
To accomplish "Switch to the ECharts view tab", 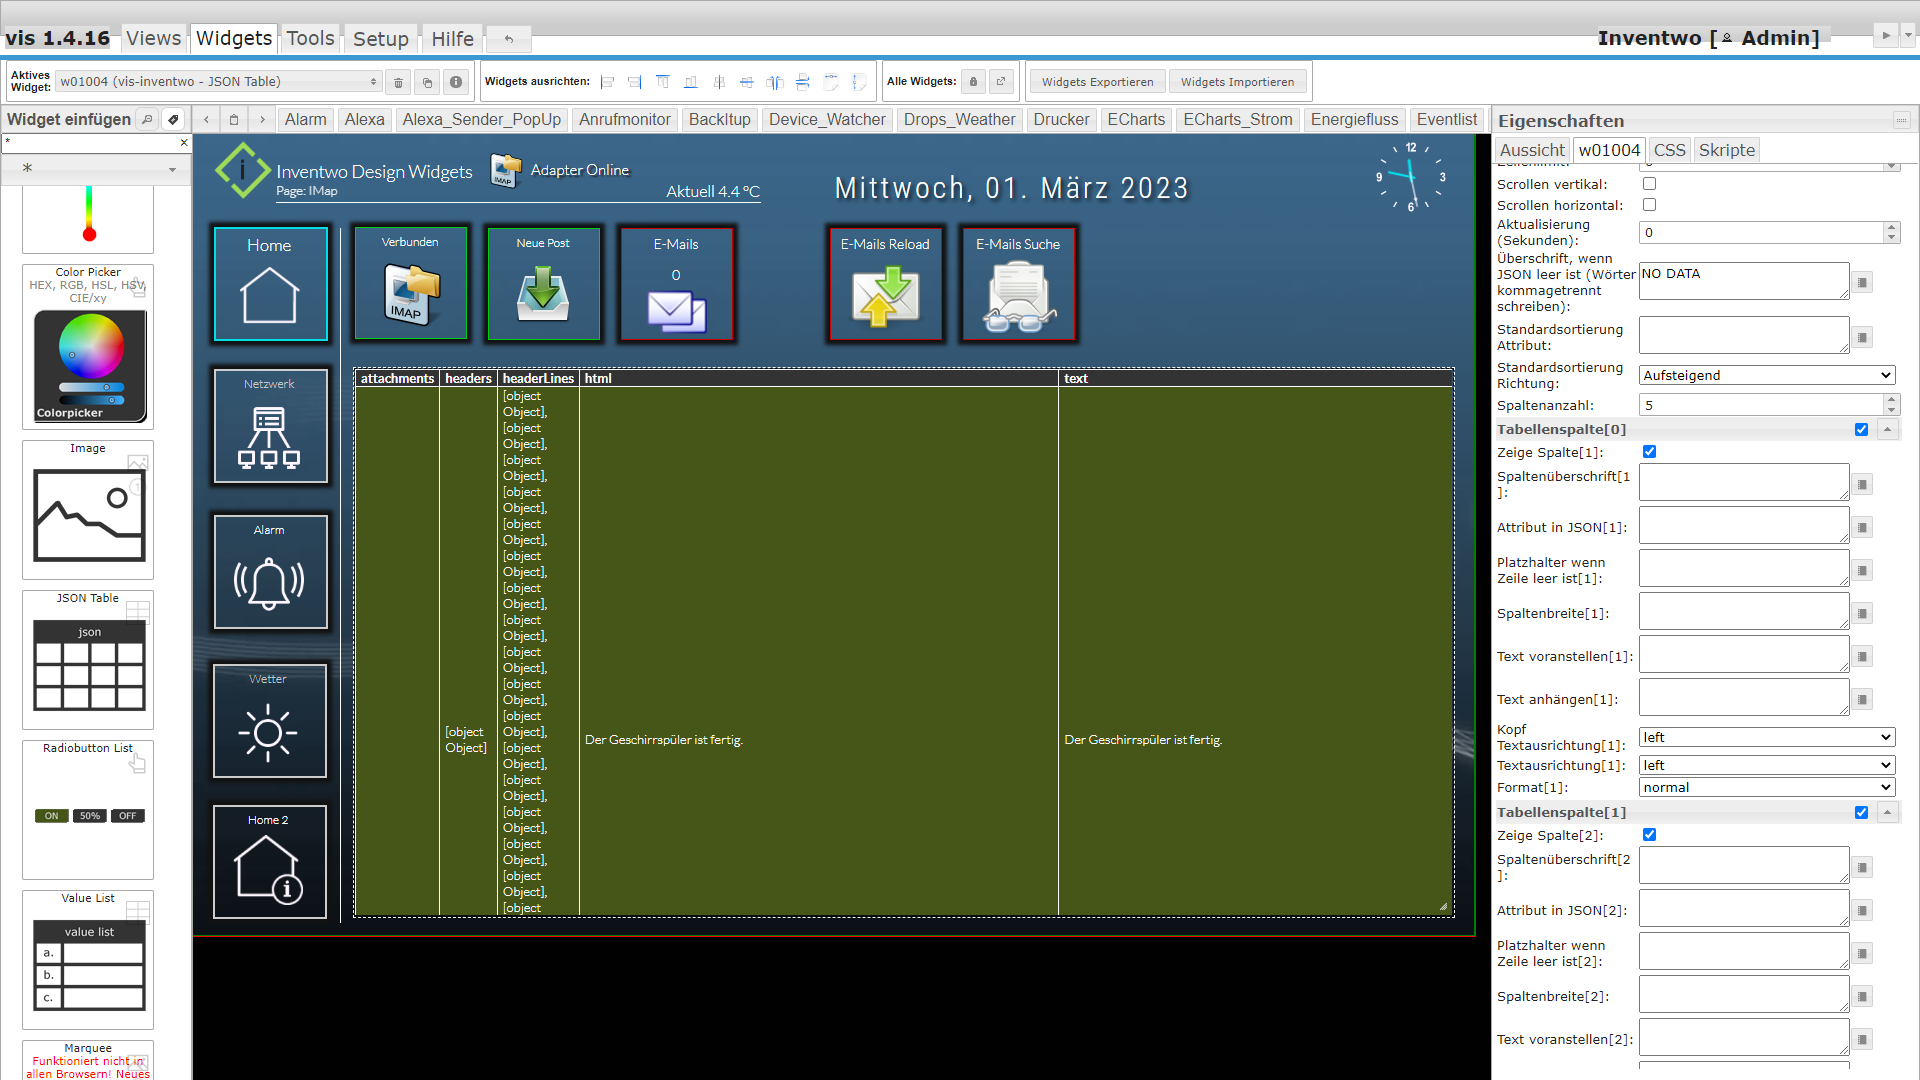I will point(1136,119).
